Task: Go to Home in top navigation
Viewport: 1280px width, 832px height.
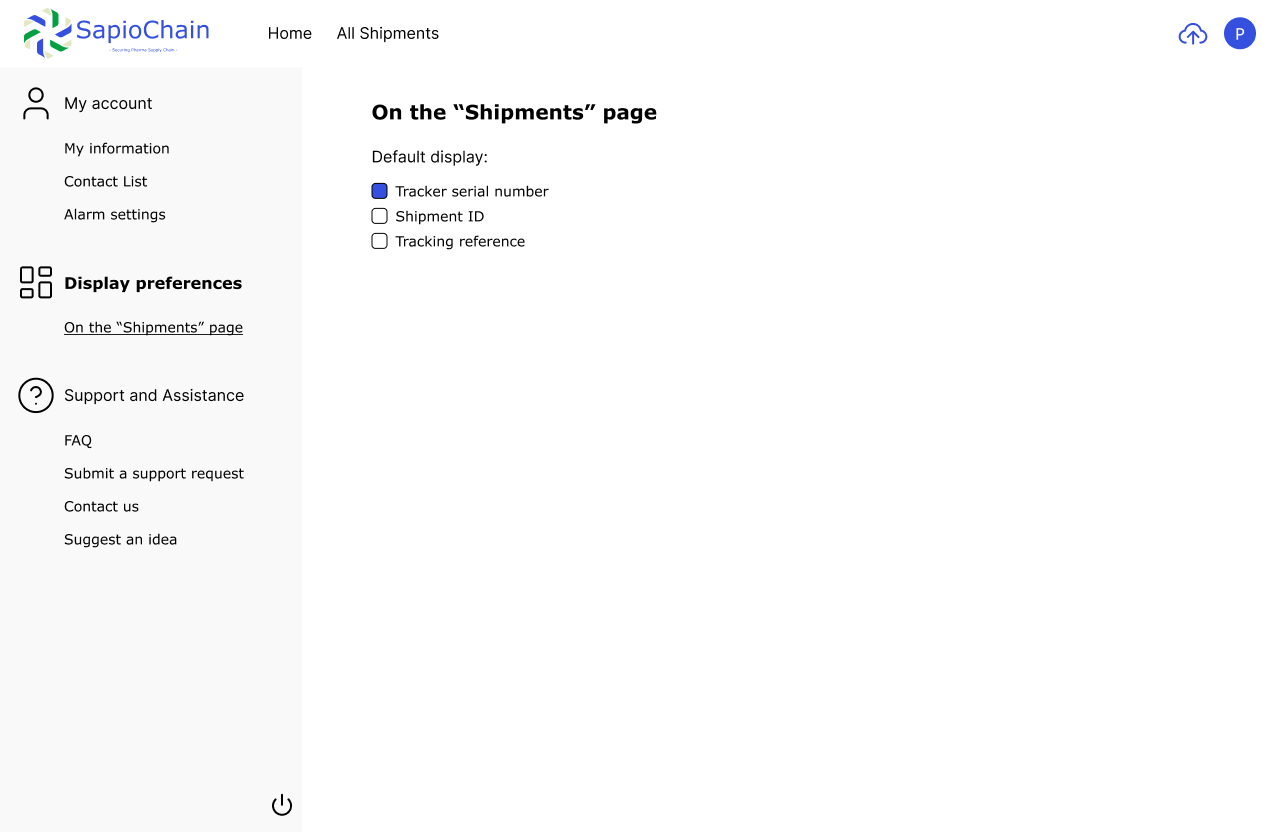Action: tap(290, 33)
